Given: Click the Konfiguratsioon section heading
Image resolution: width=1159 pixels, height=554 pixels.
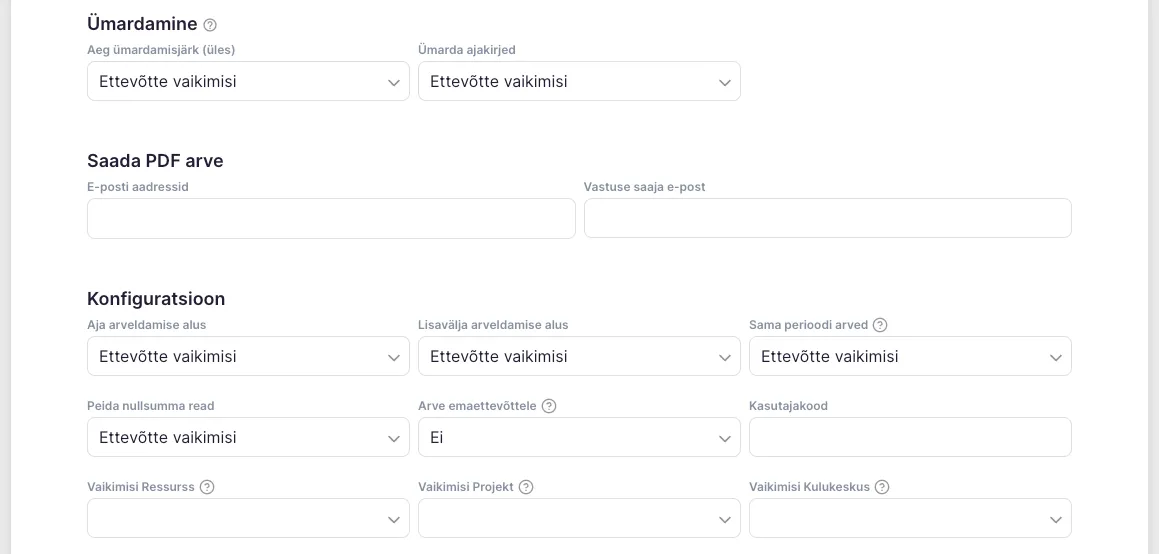Looking at the screenshot, I should point(156,299).
